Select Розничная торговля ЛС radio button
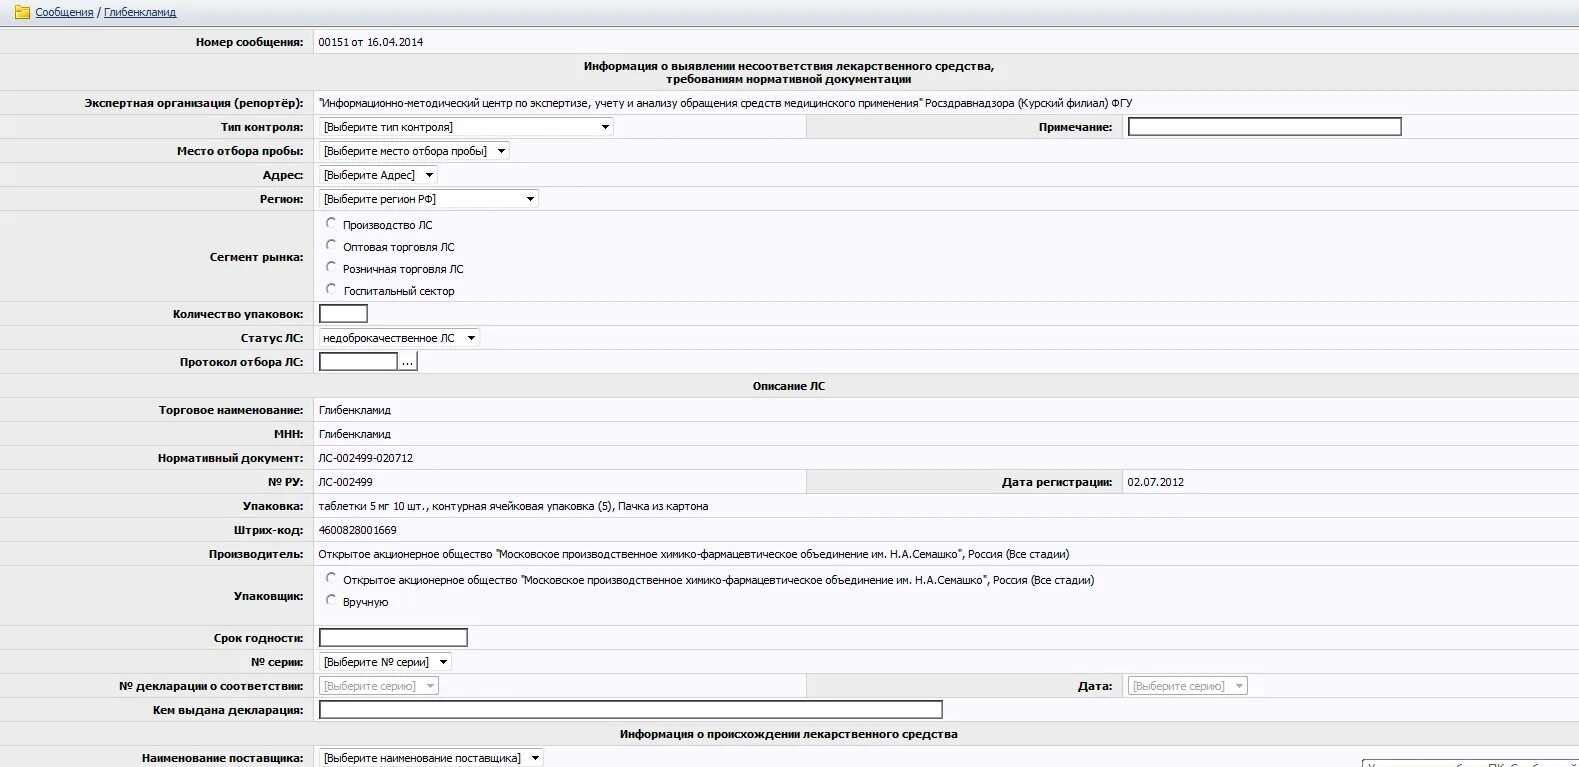1579x767 pixels. pyautogui.click(x=331, y=267)
